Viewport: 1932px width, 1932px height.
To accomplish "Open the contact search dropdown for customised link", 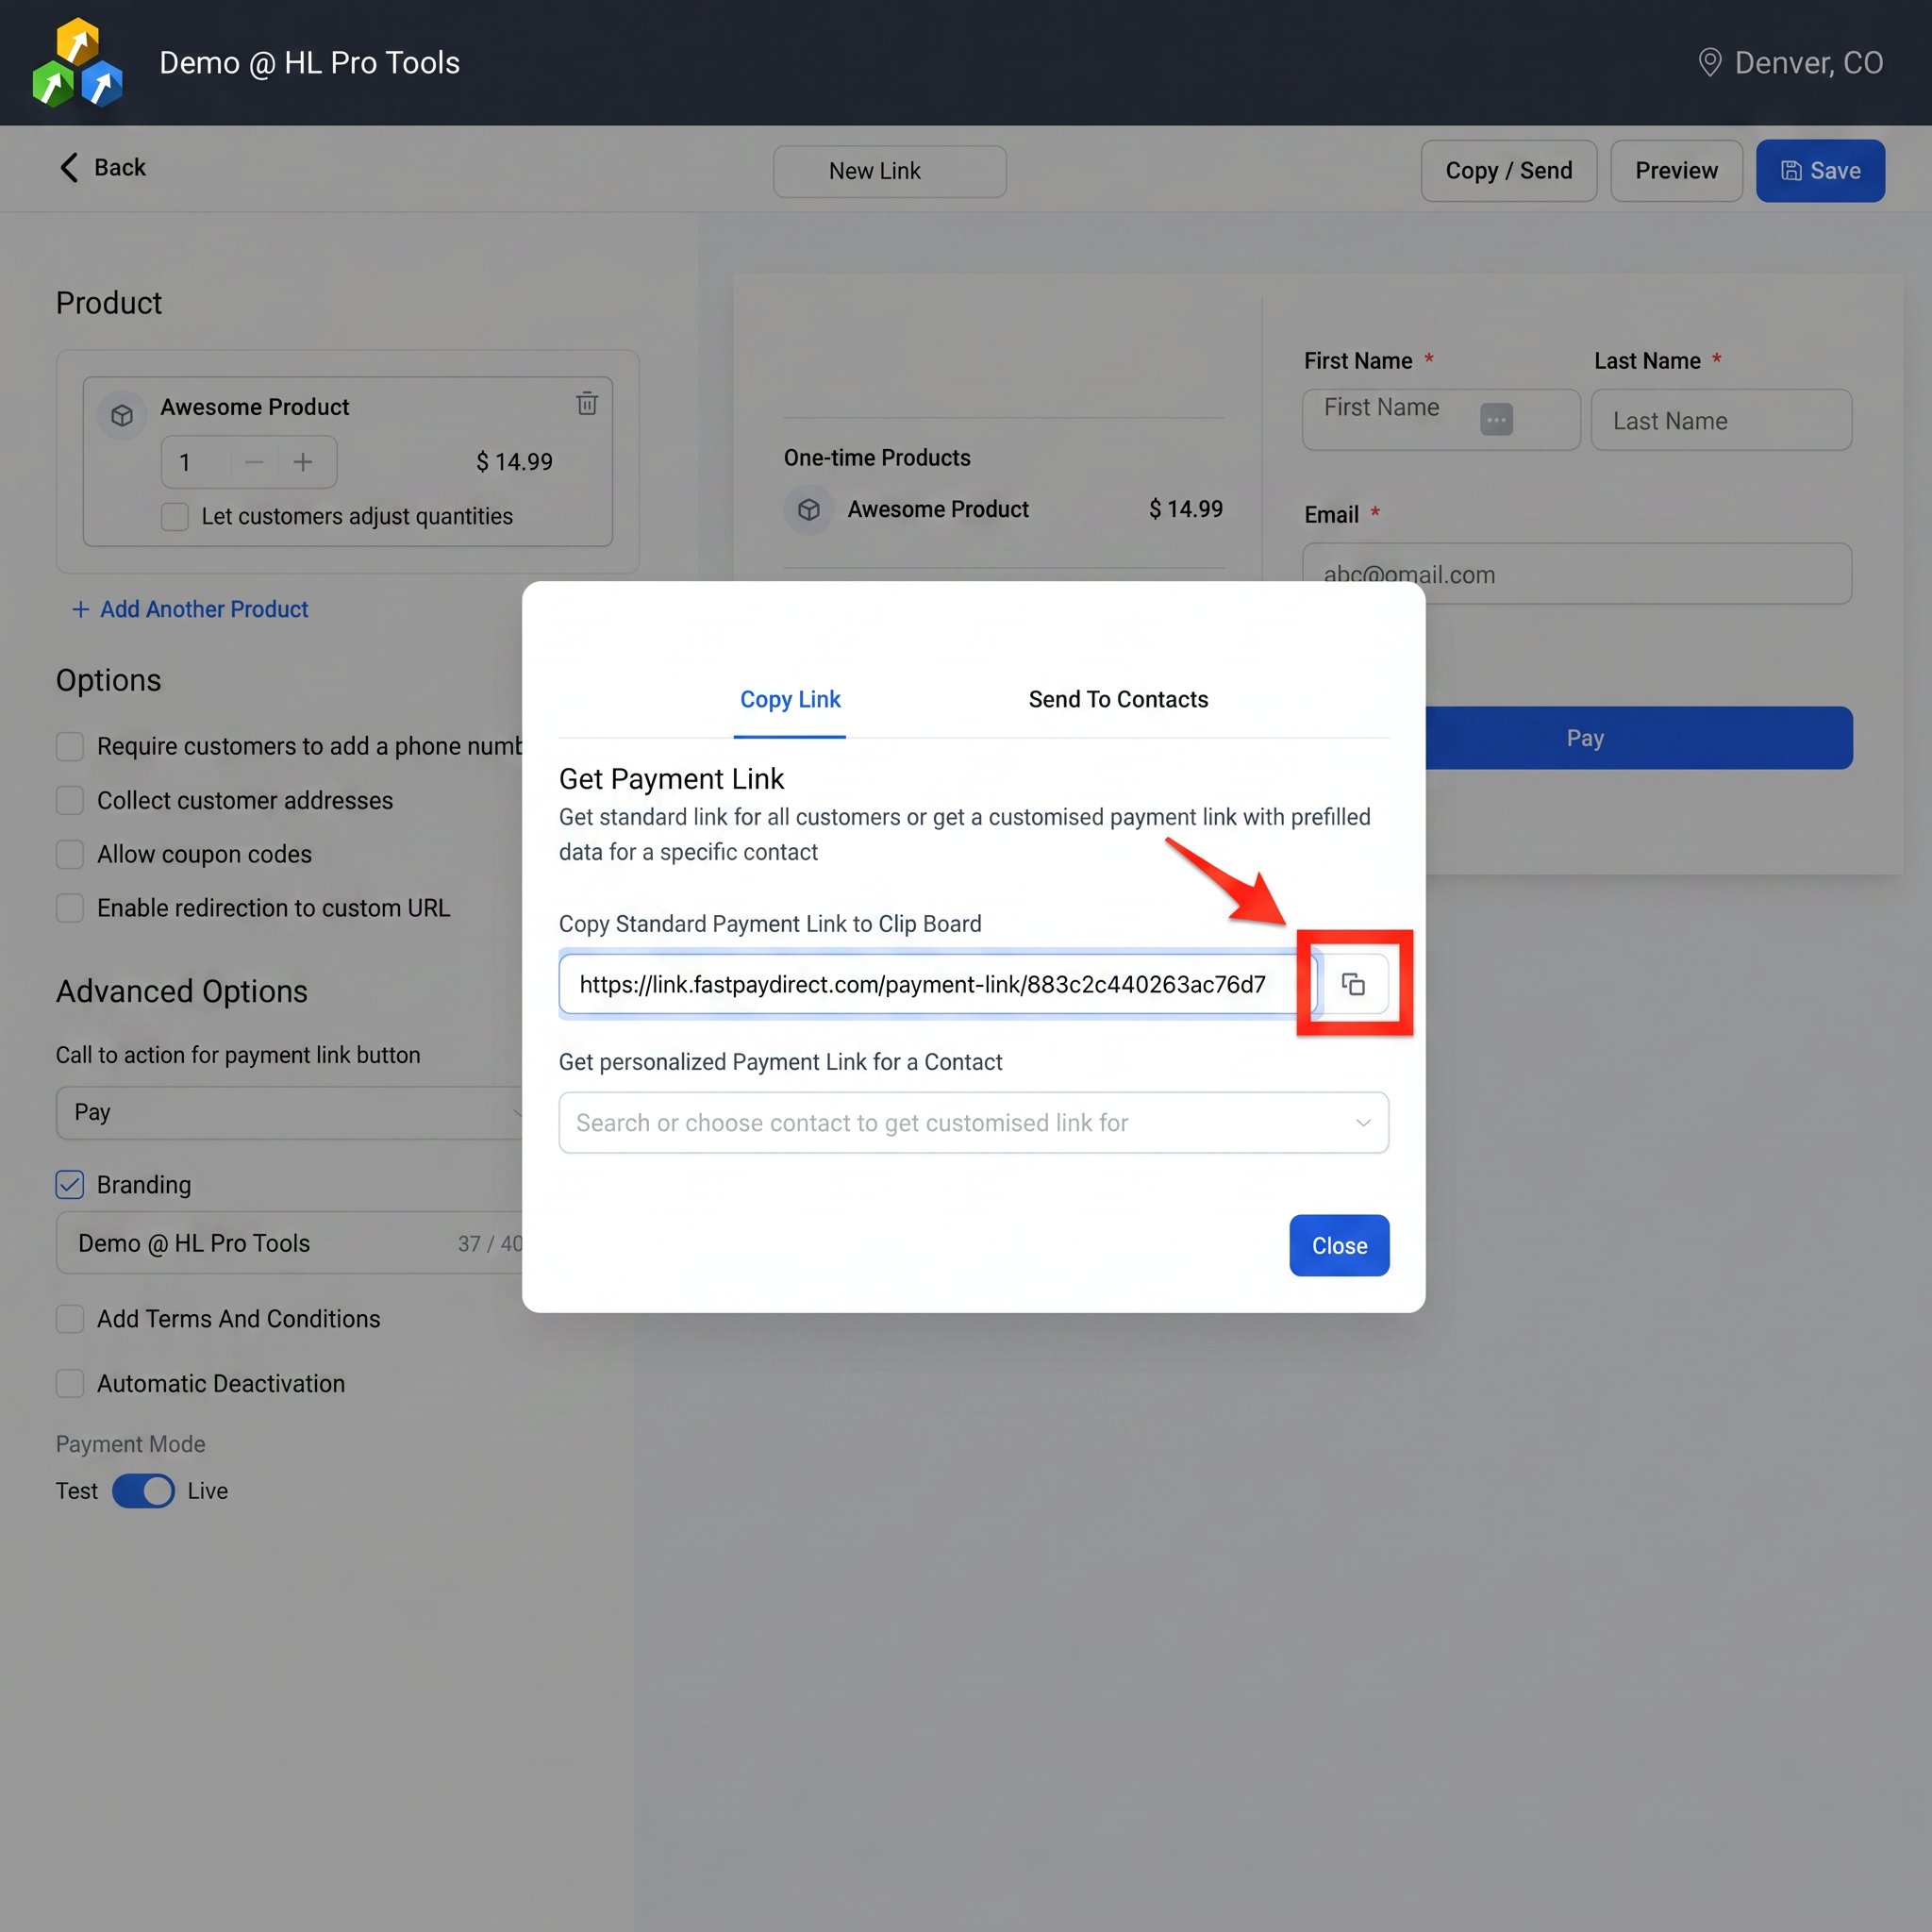I will click(973, 1122).
